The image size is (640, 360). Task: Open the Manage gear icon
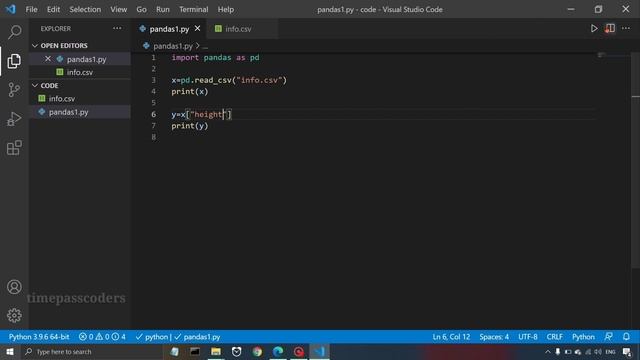coord(14,316)
